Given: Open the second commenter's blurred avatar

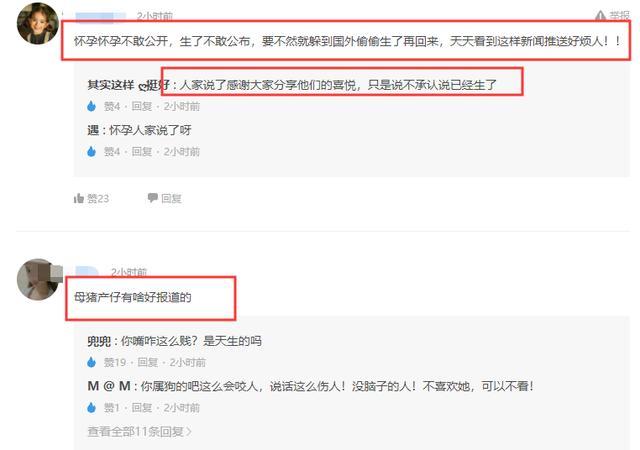Looking at the screenshot, I should tap(38, 279).
